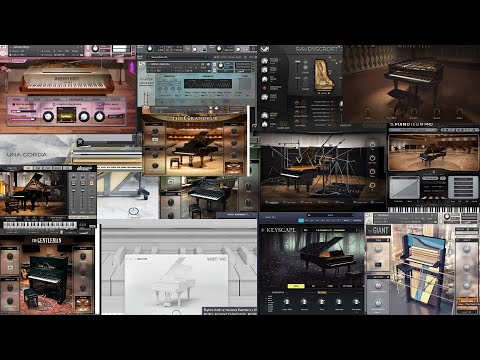This screenshot has height=360, width=480.
Task: Click the RAVENSCROFT title
Action: 316,50
